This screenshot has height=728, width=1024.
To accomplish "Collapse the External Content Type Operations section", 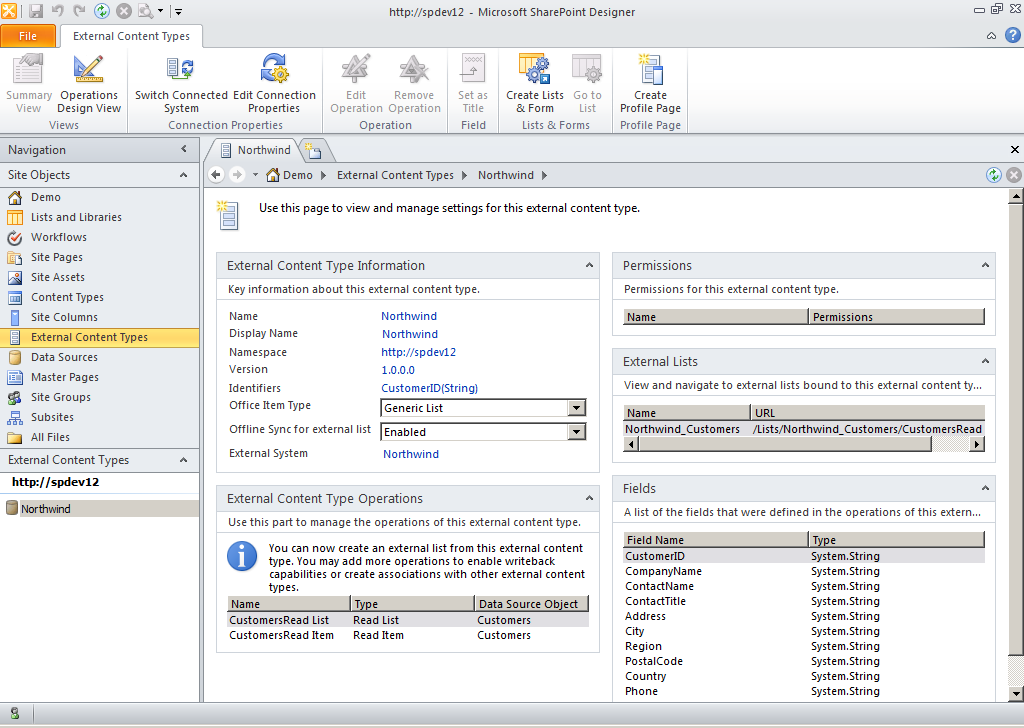I will [x=589, y=498].
